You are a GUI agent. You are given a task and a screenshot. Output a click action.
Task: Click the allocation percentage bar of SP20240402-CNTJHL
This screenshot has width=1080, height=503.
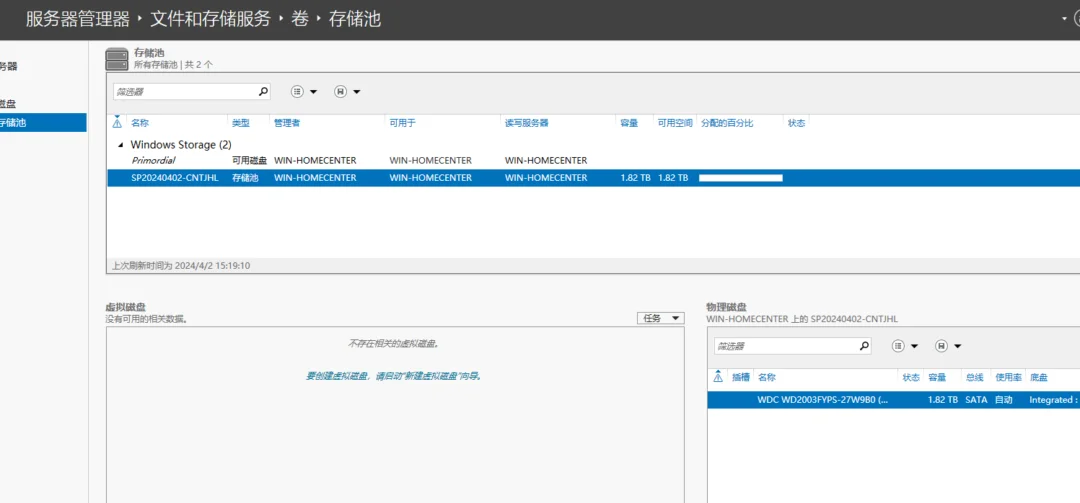pyautogui.click(x=740, y=178)
